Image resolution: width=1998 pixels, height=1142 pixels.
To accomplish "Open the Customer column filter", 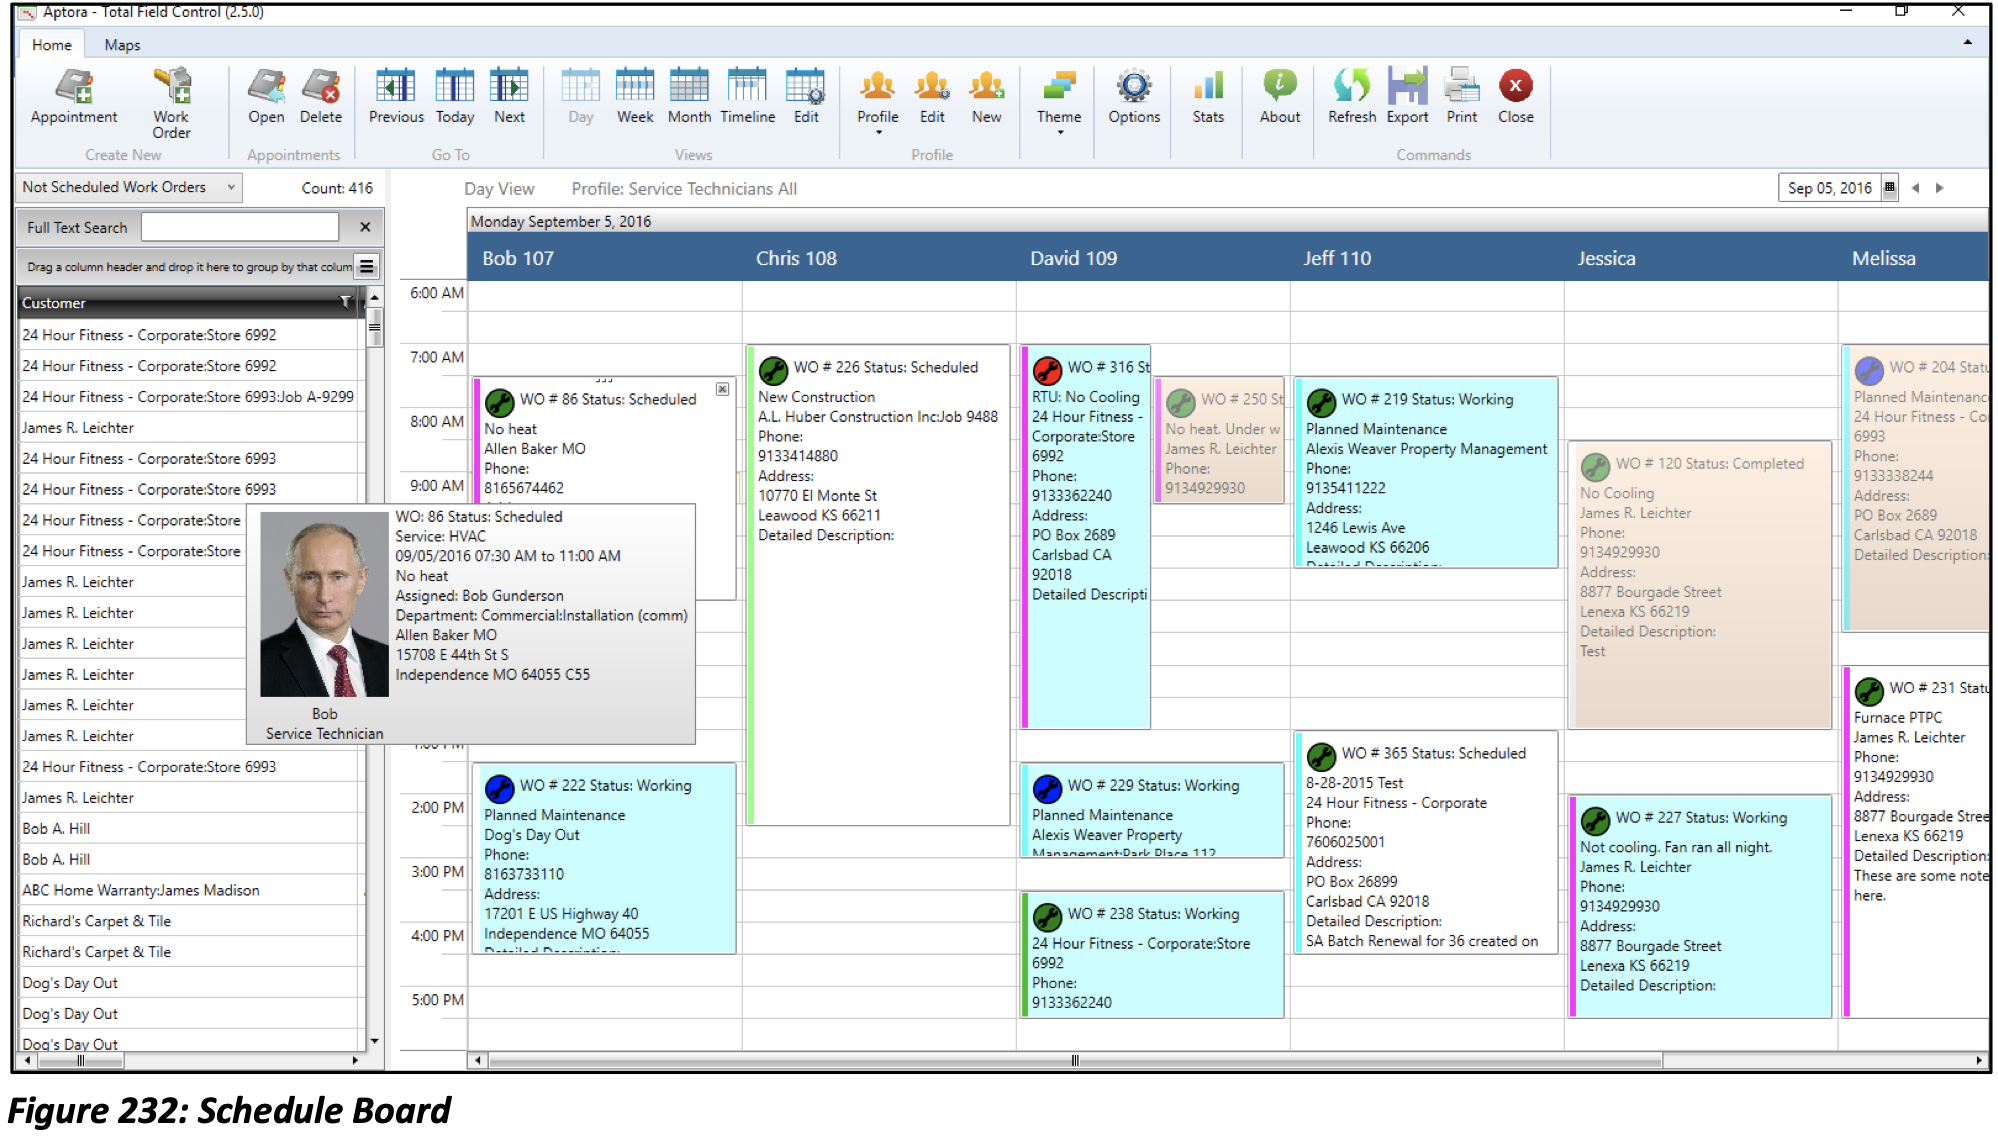I will coord(344,303).
